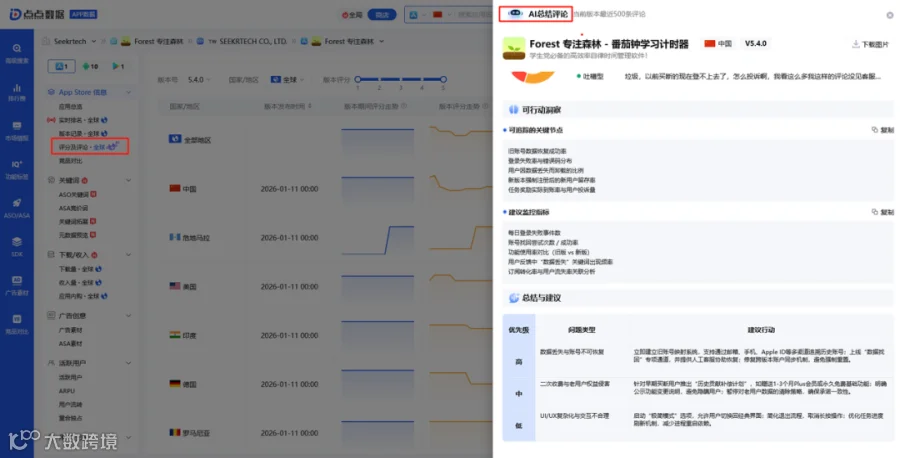
Task: Select the 罗马尼亚 row in the table
Action: tap(324, 433)
